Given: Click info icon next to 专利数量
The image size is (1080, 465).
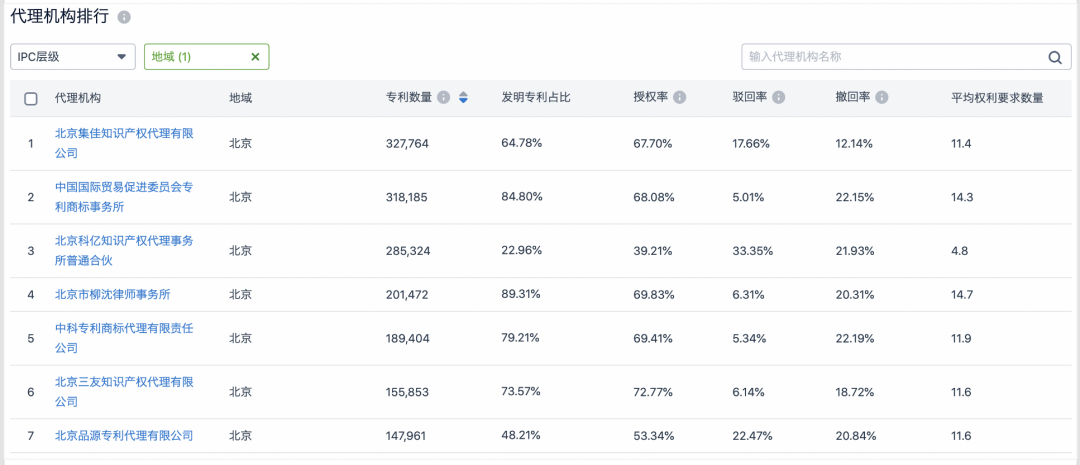Looking at the screenshot, I should [443, 98].
